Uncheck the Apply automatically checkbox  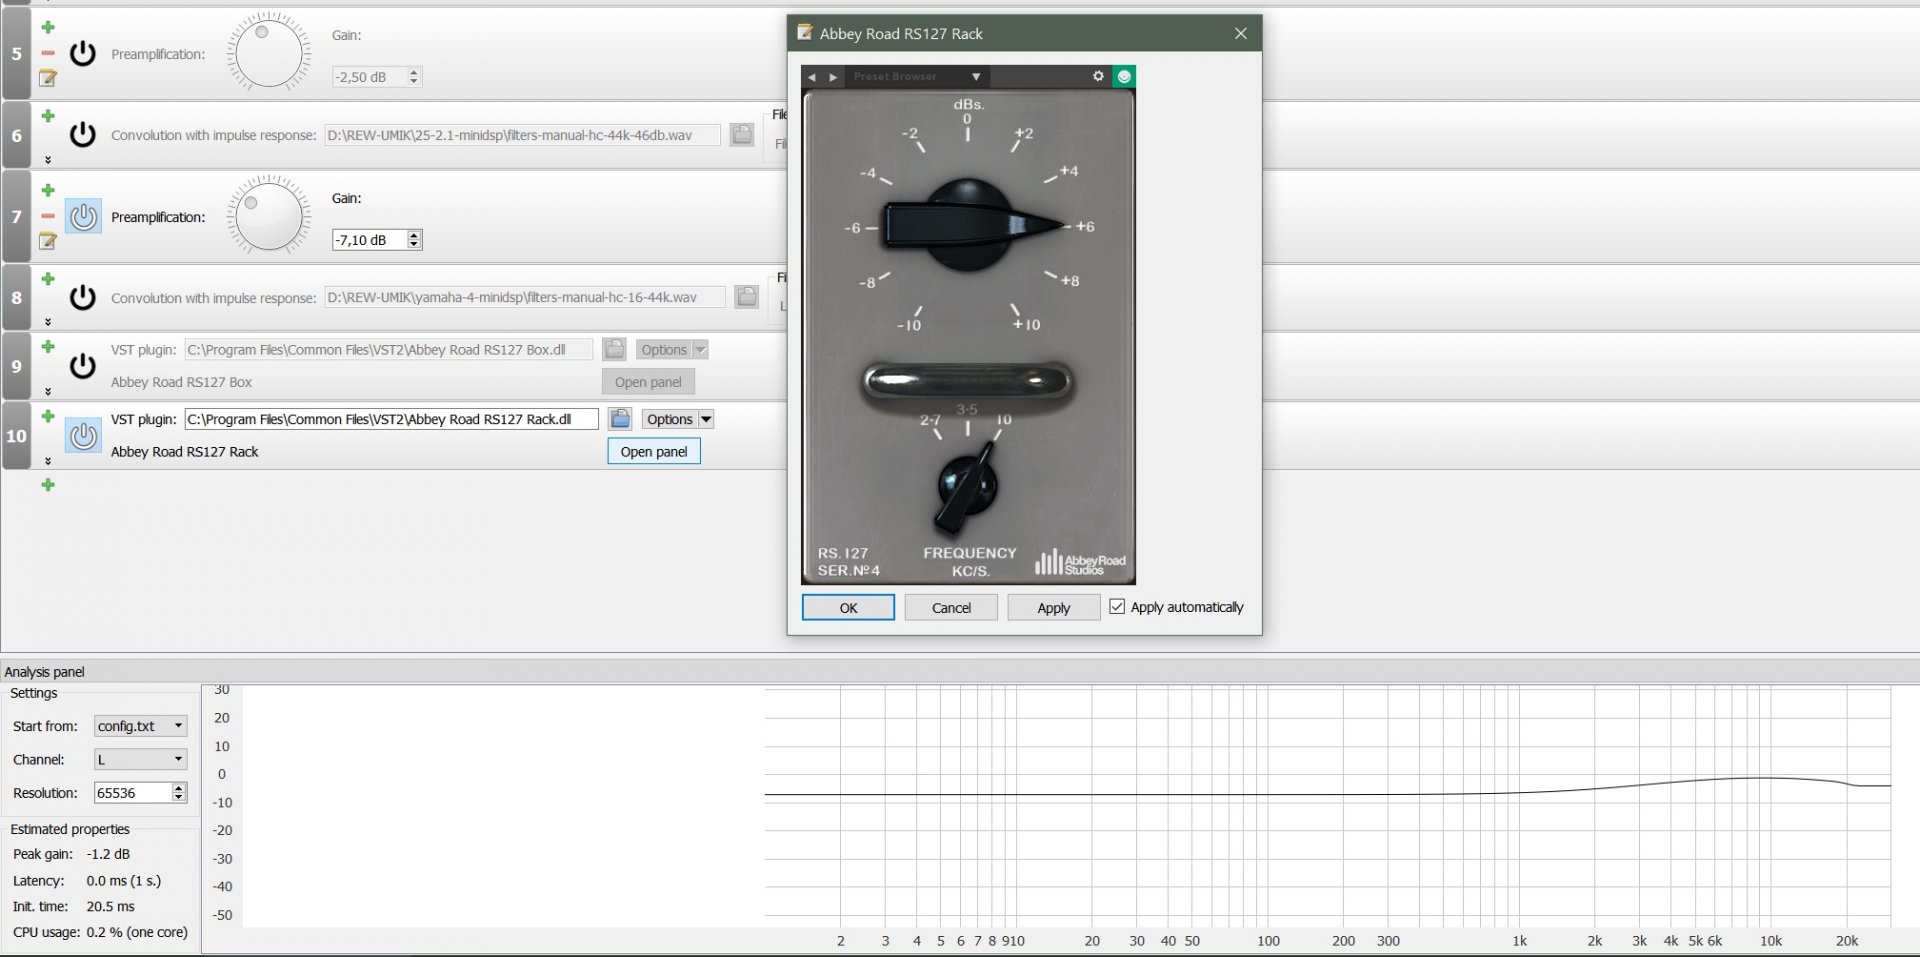1117,607
